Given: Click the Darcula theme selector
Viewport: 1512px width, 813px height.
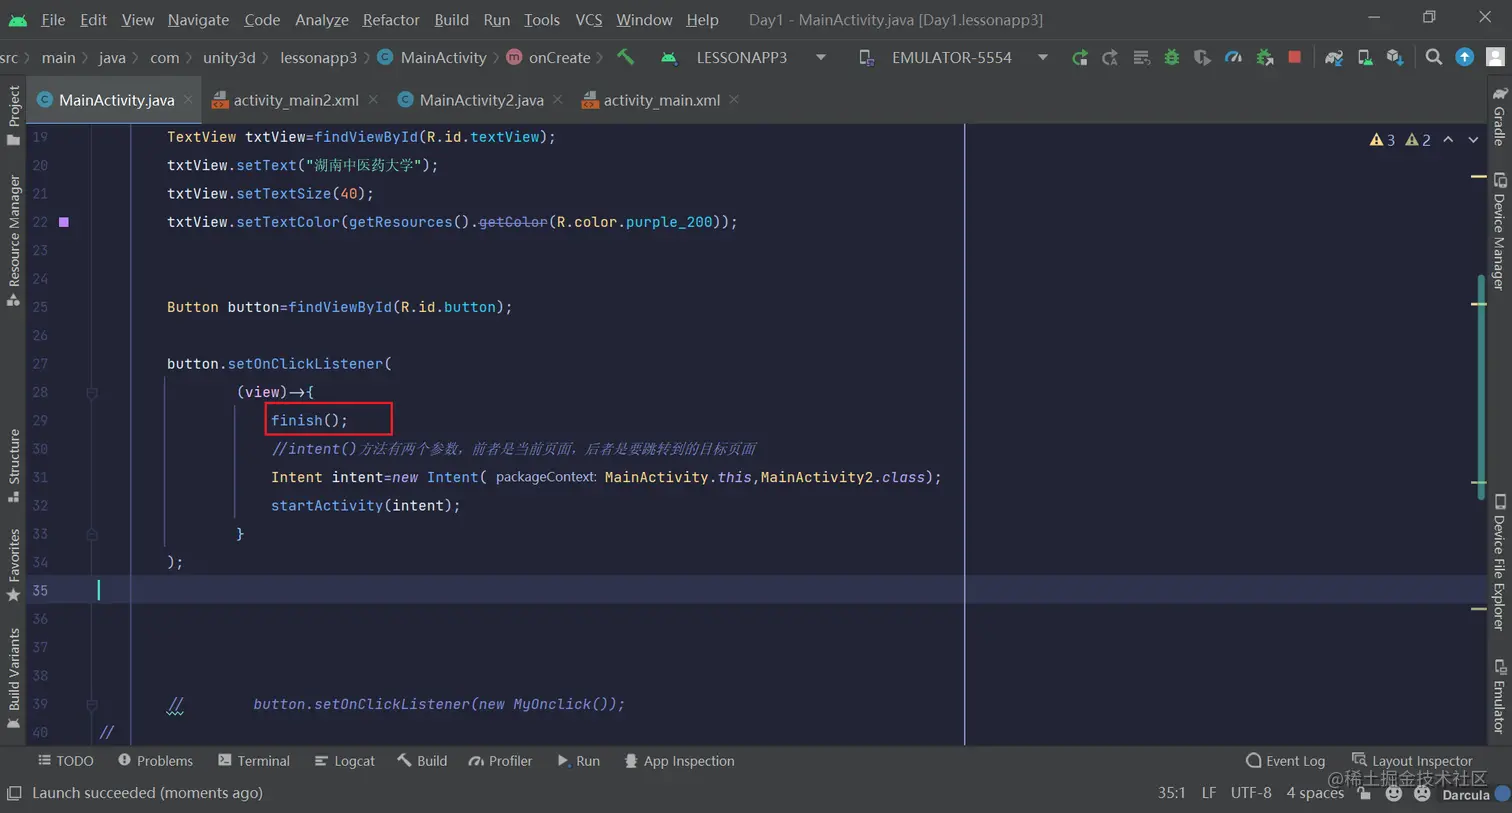Looking at the screenshot, I should (x=1466, y=795).
